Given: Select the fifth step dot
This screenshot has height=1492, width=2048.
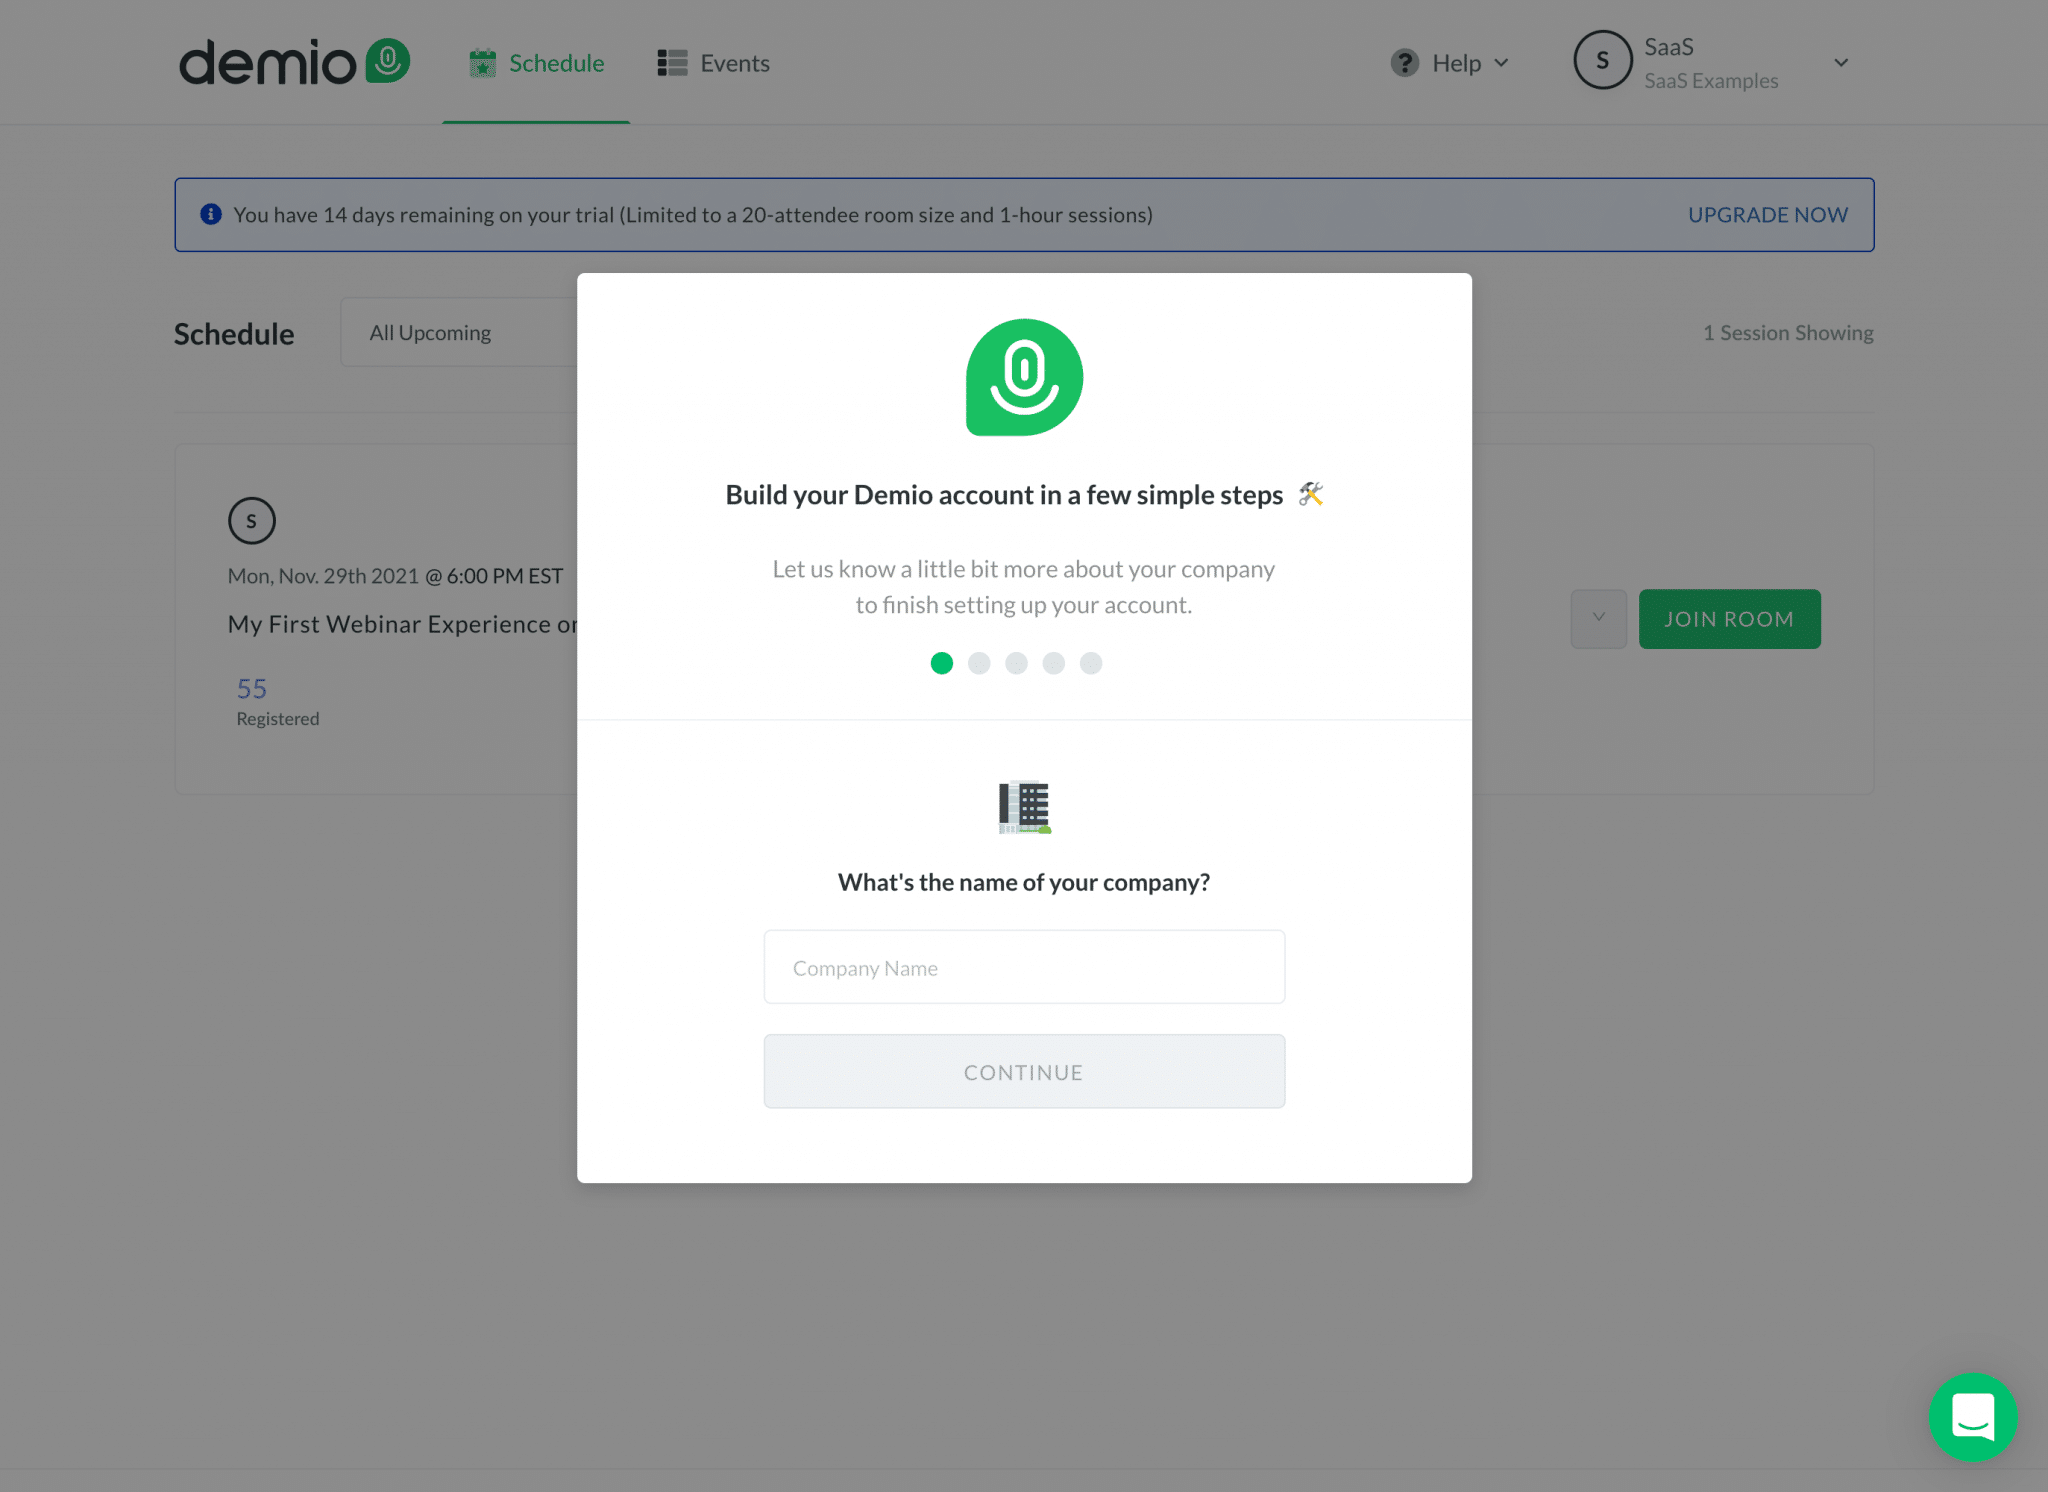Looking at the screenshot, I should coord(1091,663).
